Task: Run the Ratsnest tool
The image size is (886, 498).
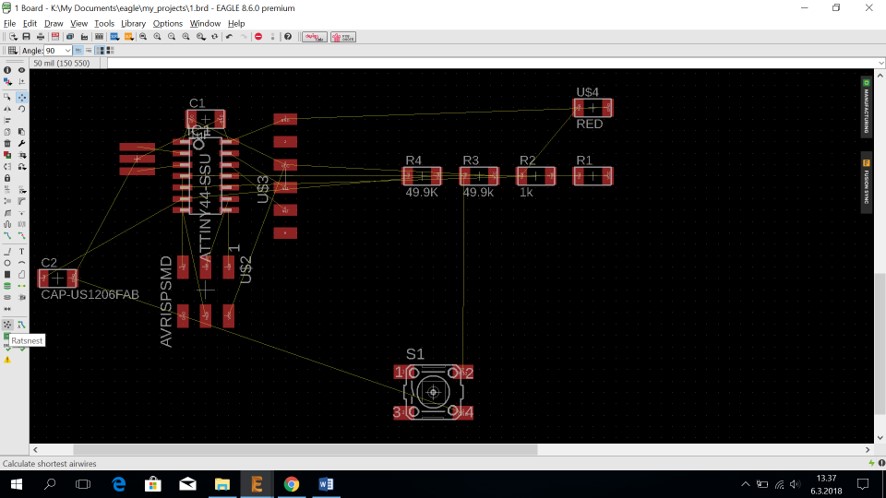Action: pyautogui.click(x=7, y=325)
